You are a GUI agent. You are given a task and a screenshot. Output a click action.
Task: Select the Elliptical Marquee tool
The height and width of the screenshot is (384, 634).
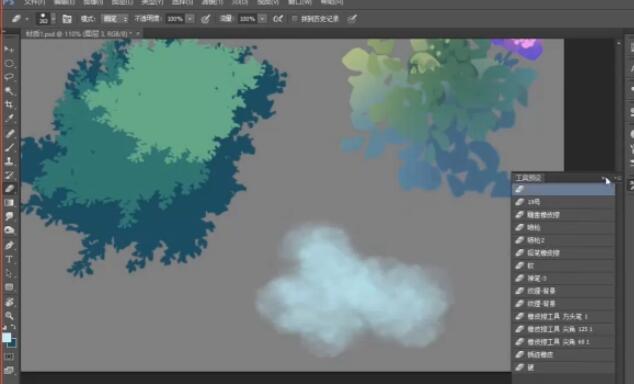click(x=9, y=63)
